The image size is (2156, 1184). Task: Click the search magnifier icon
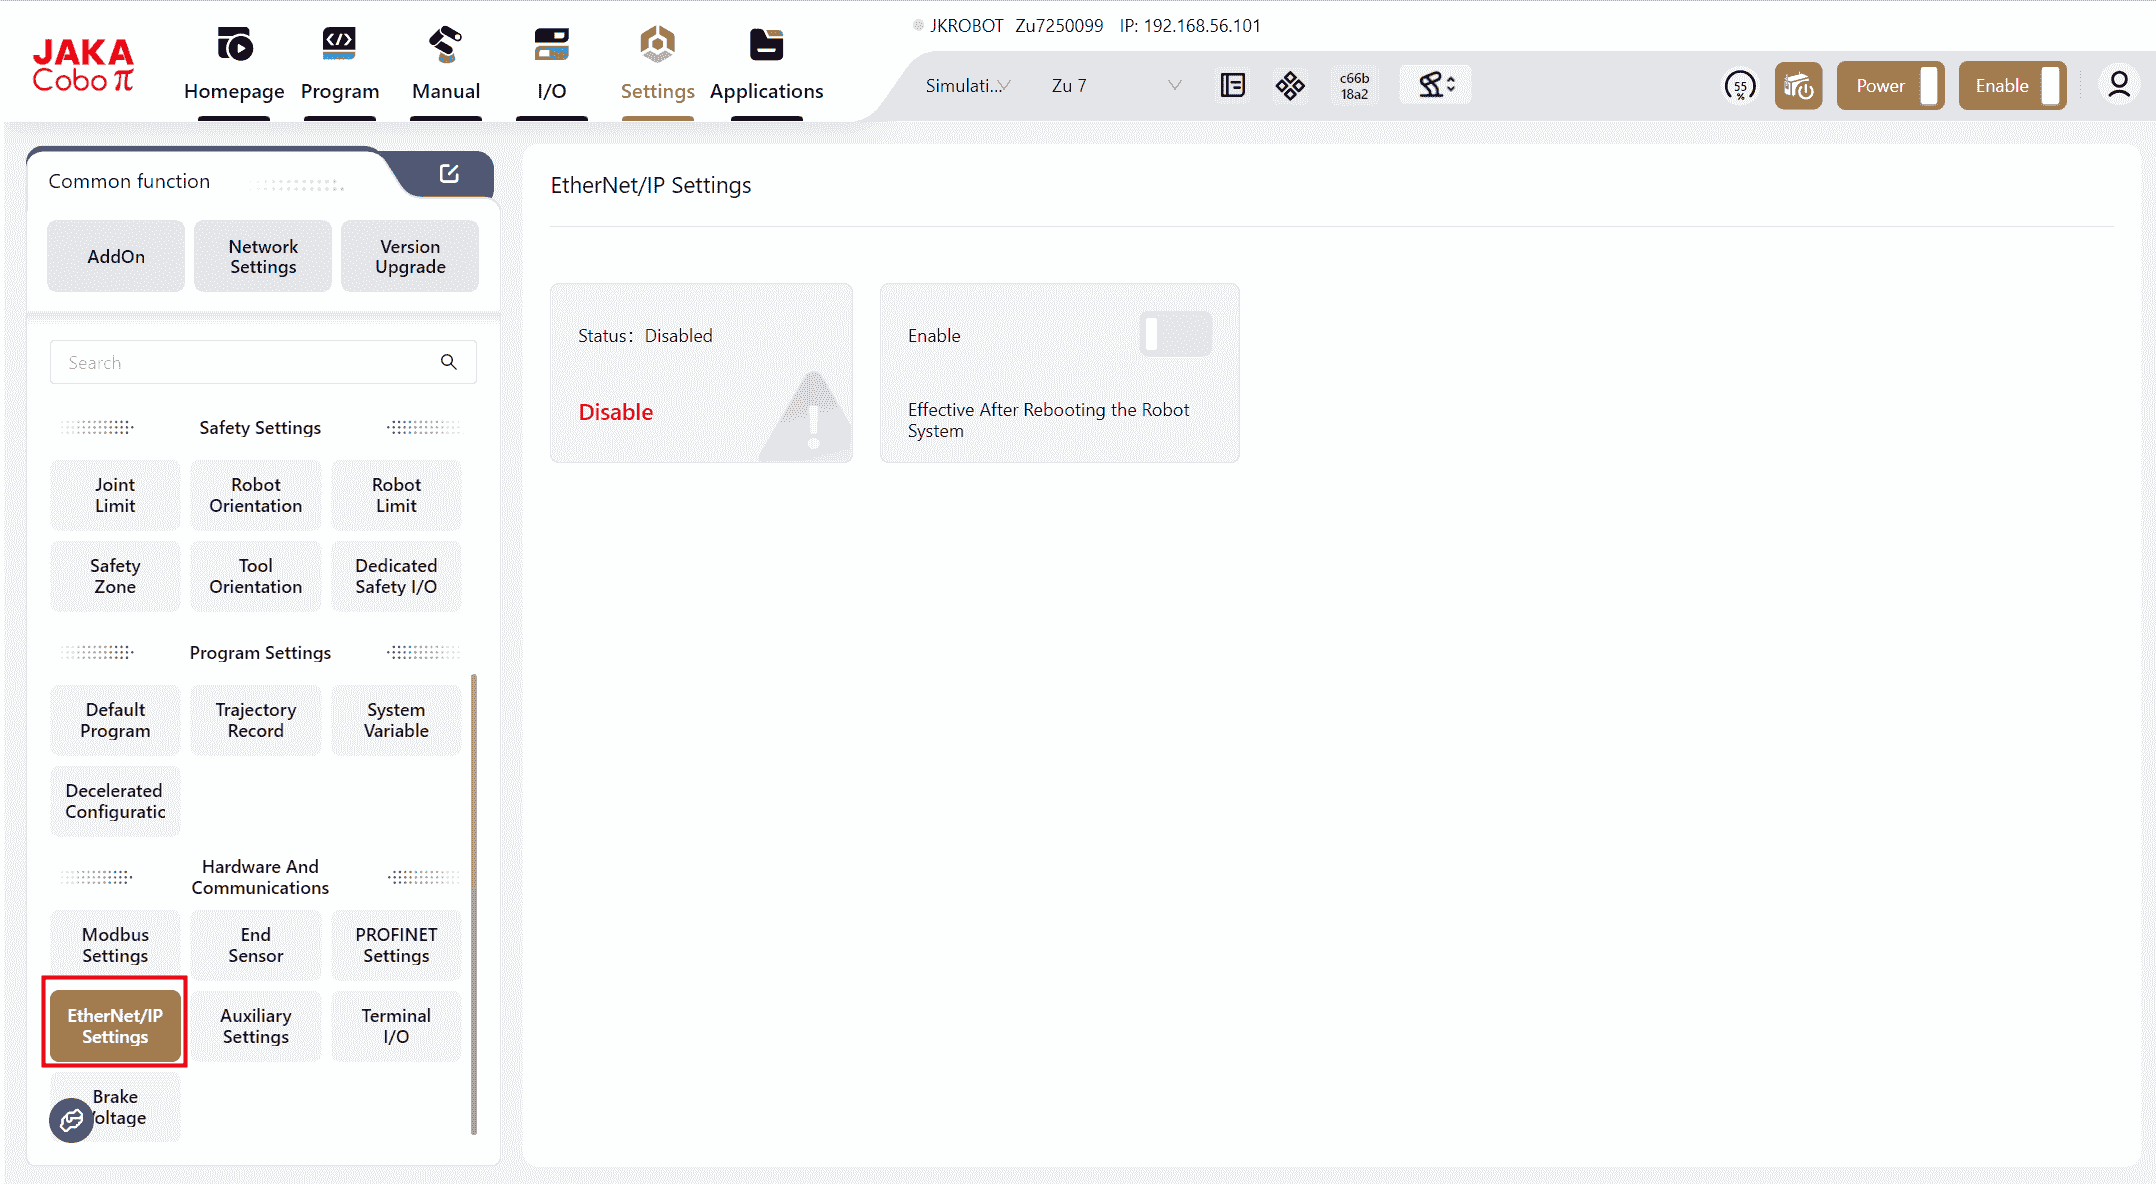pyautogui.click(x=449, y=362)
